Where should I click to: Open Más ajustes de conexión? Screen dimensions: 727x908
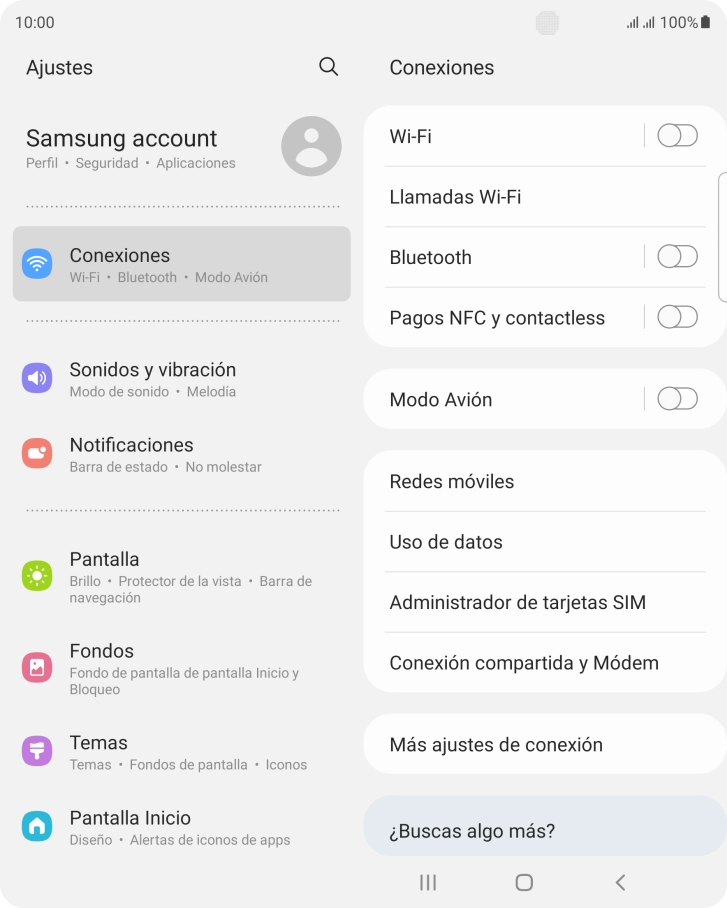point(545,744)
